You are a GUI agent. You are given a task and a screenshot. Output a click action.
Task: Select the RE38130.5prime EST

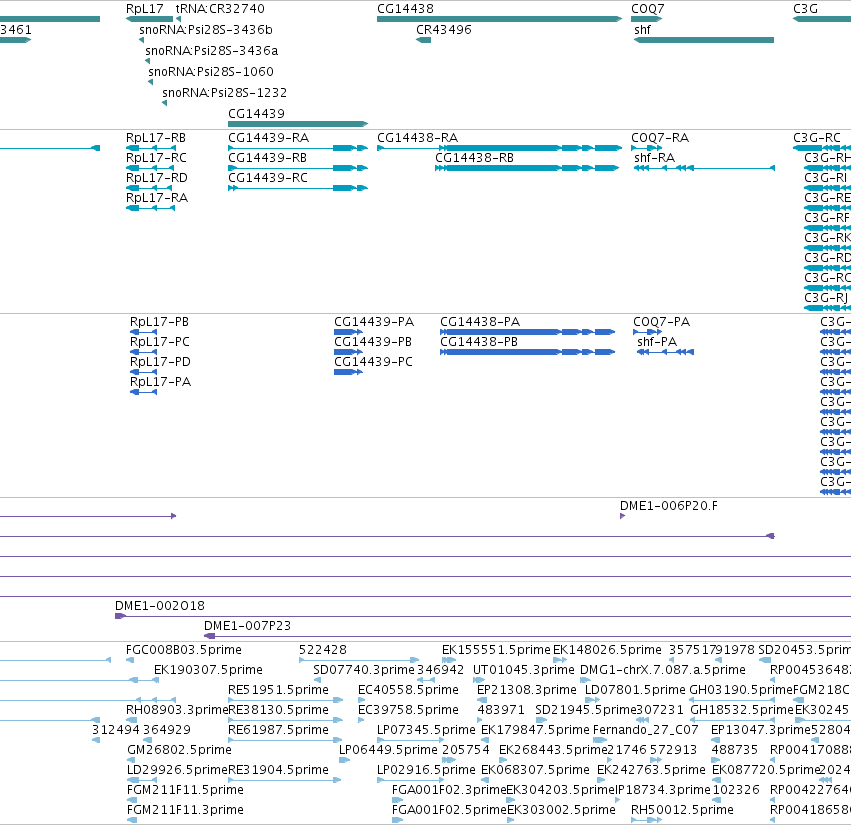click(285, 720)
